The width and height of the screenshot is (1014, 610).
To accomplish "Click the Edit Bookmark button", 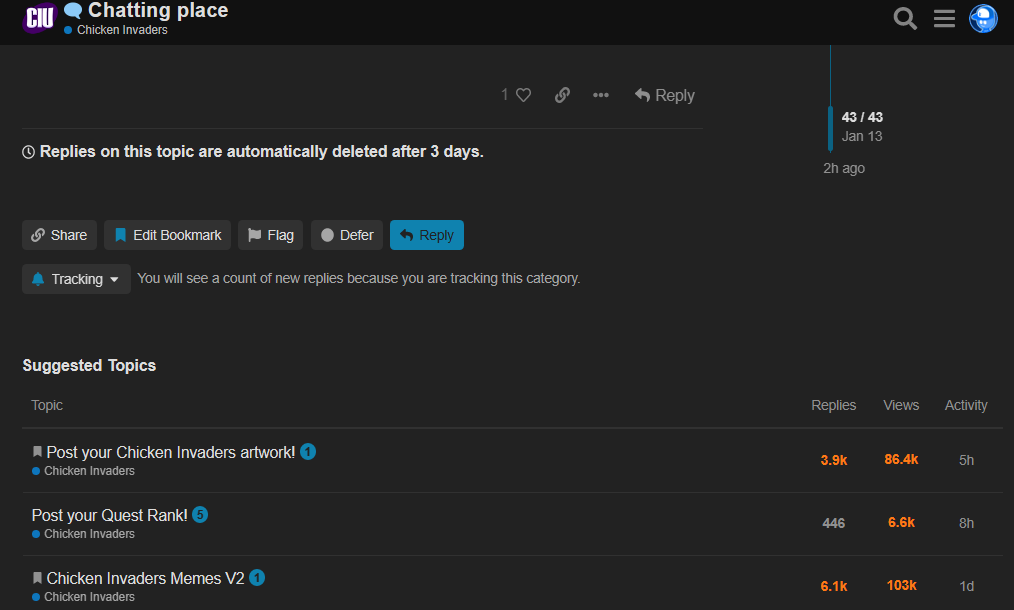I will click(x=167, y=235).
